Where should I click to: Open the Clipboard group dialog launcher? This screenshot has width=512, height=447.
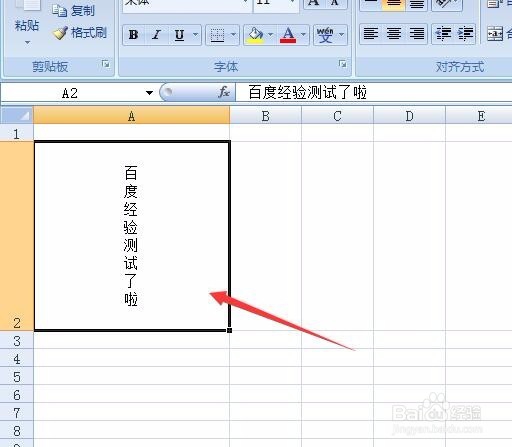(x=106, y=64)
